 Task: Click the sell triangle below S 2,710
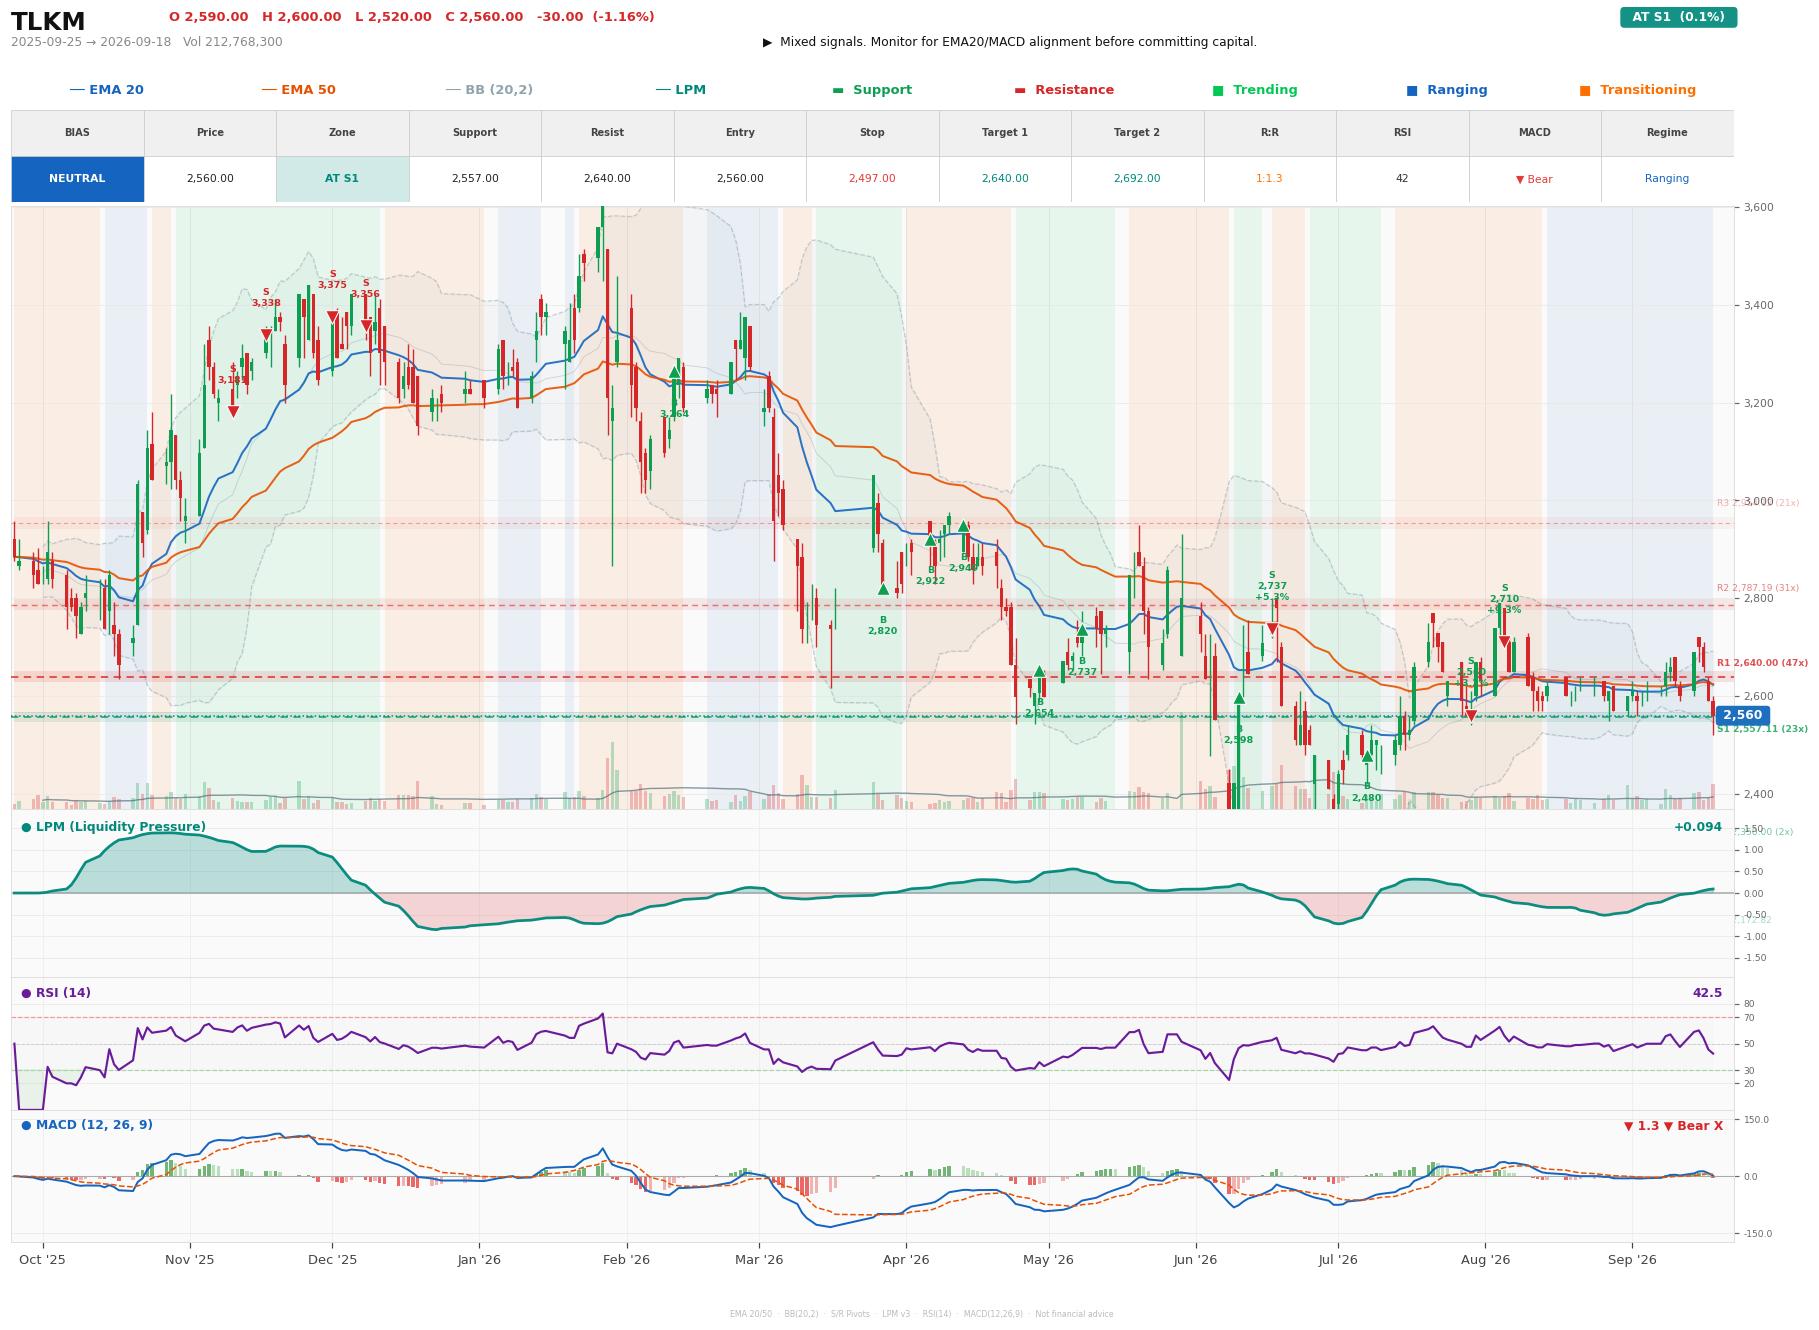tap(1504, 642)
